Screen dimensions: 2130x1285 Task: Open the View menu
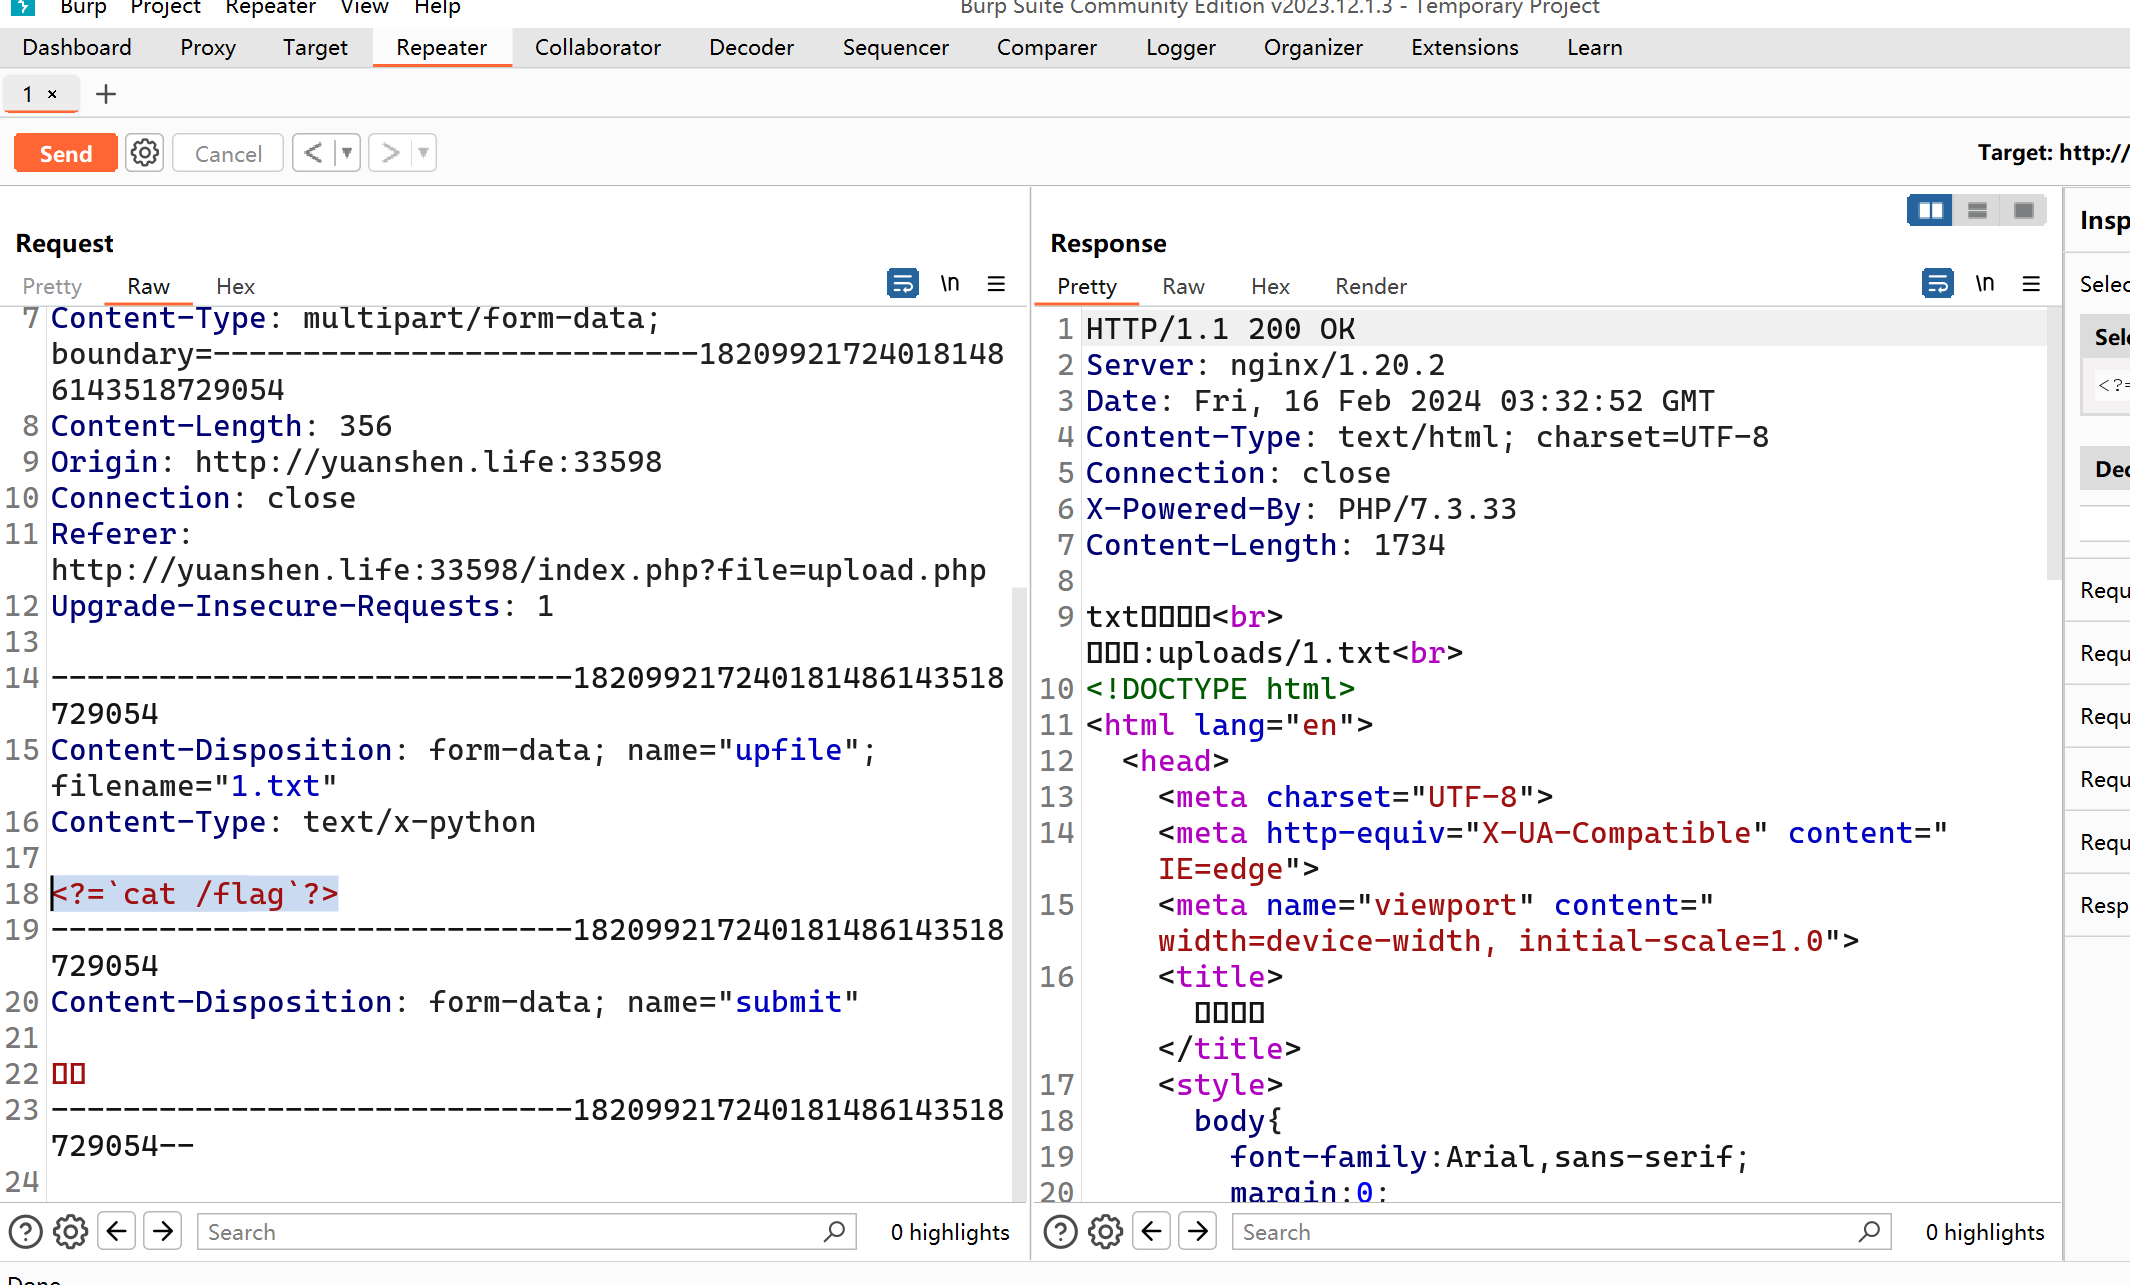pos(364,8)
